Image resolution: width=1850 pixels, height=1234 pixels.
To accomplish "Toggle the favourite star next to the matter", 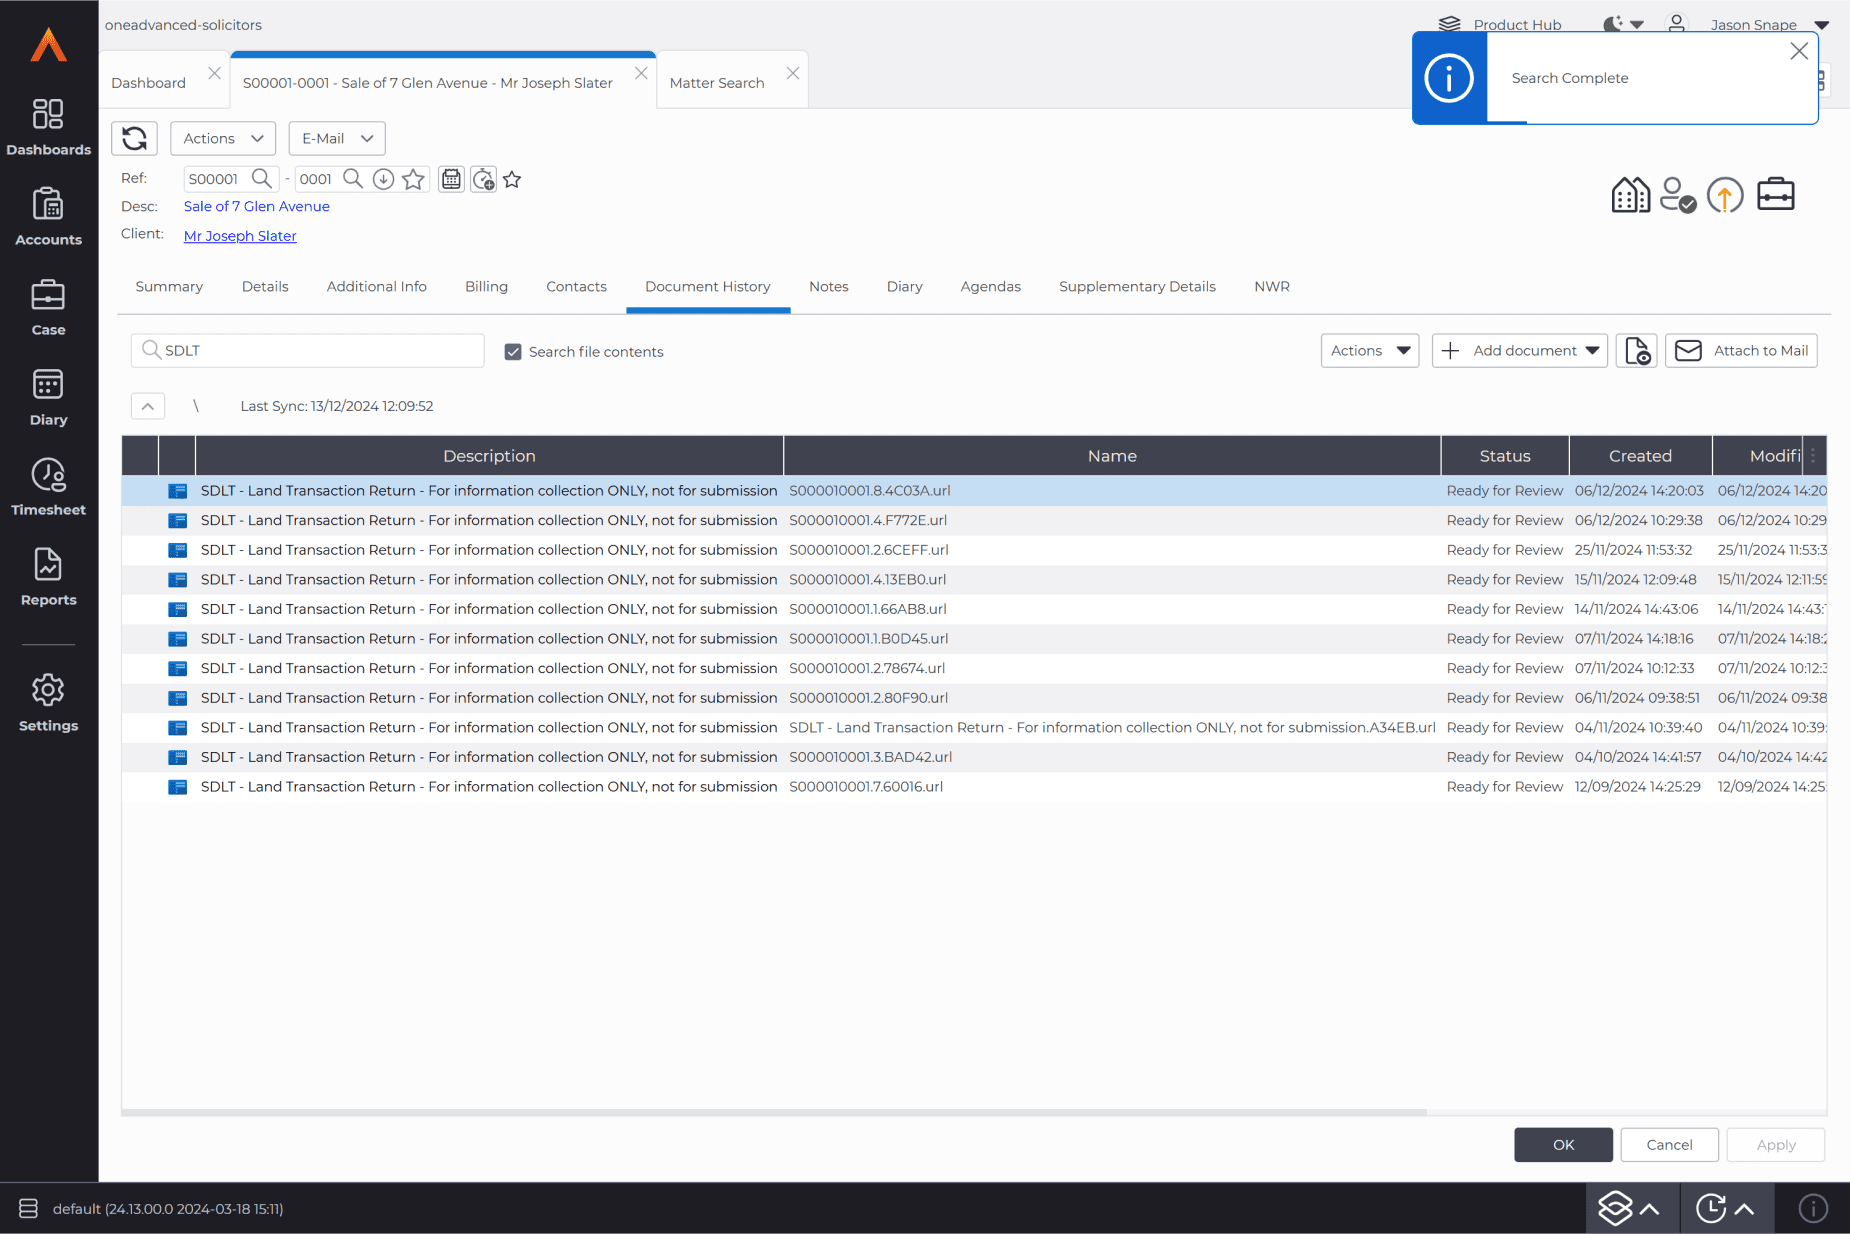I will tap(512, 179).
